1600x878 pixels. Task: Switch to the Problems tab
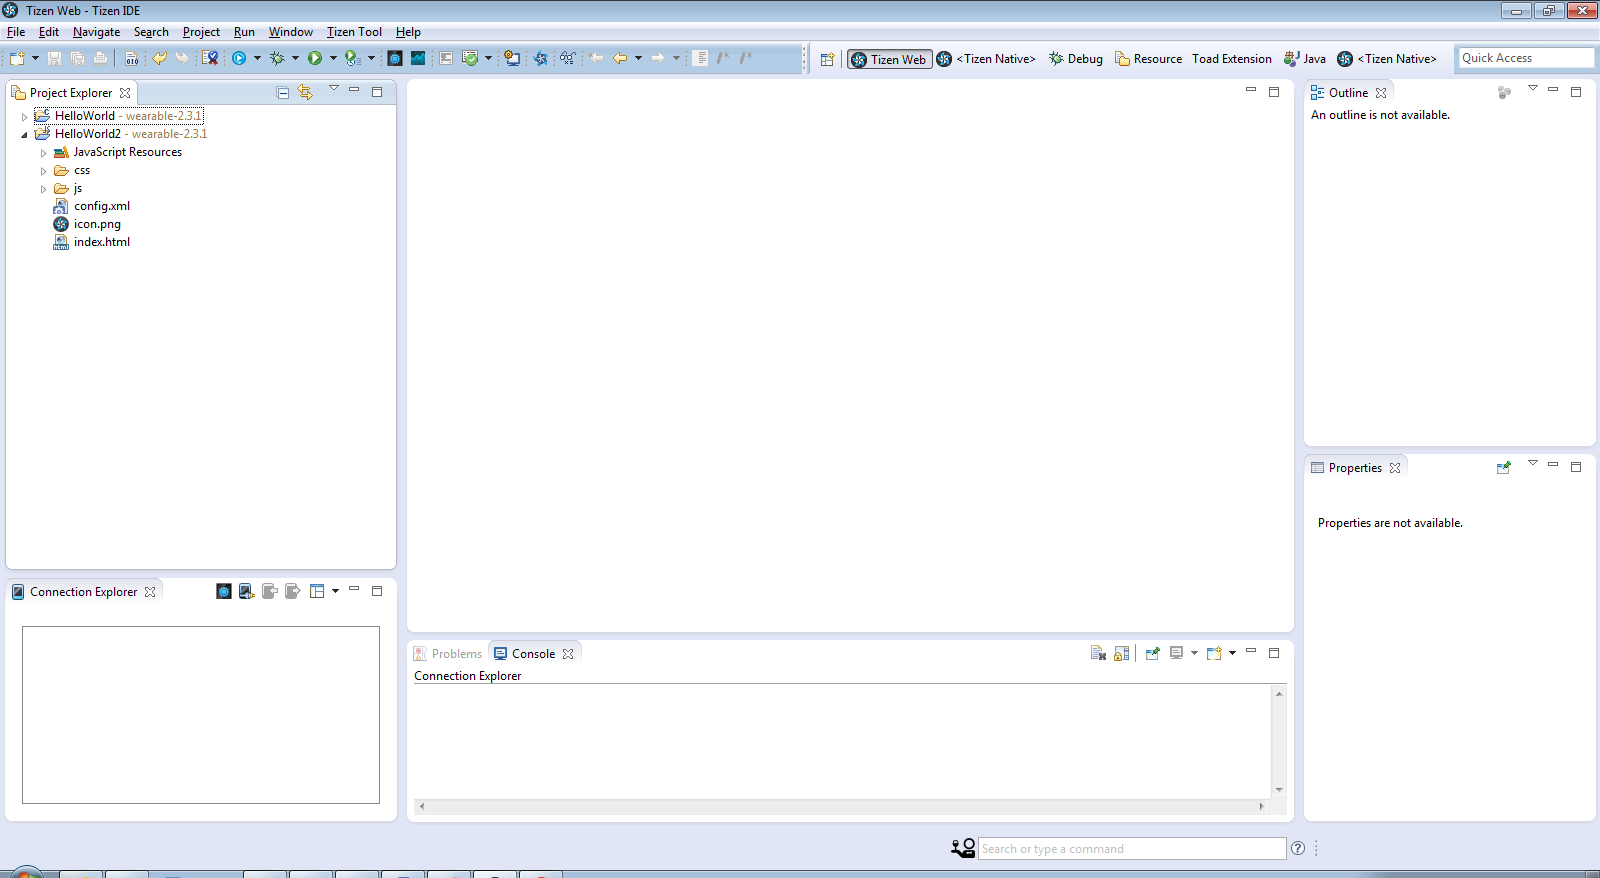coord(448,653)
